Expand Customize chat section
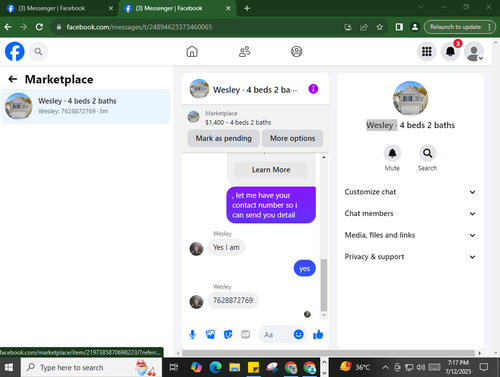Screen dimensions: 500x377 [410, 192]
